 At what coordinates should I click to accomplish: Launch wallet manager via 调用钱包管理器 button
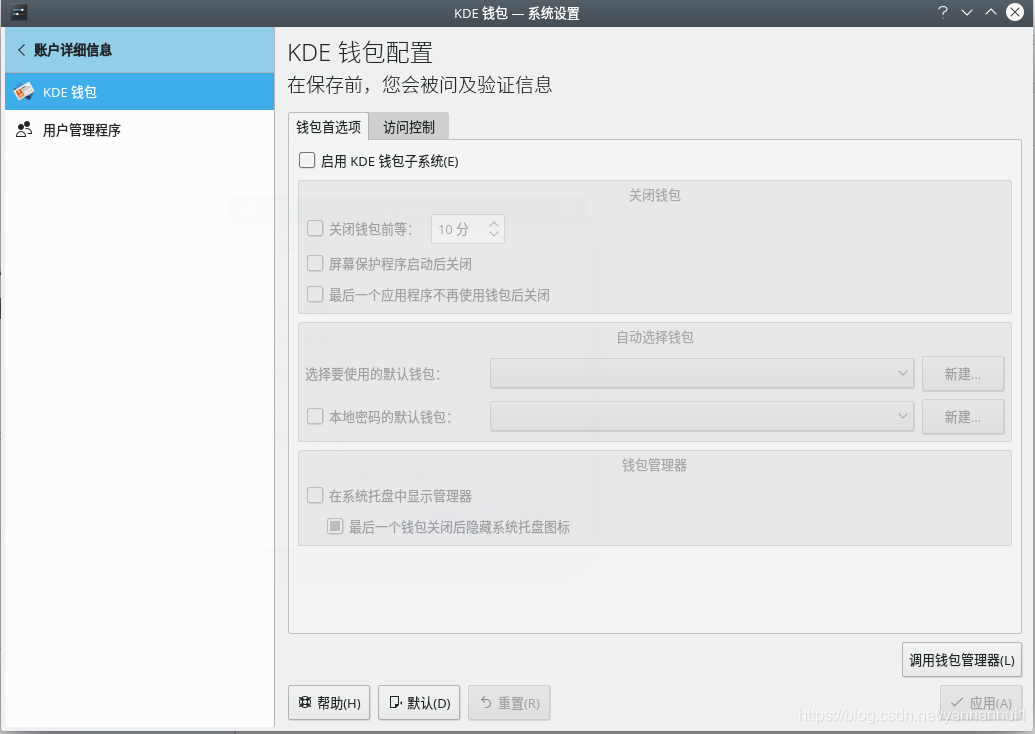(x=962, y=660)
